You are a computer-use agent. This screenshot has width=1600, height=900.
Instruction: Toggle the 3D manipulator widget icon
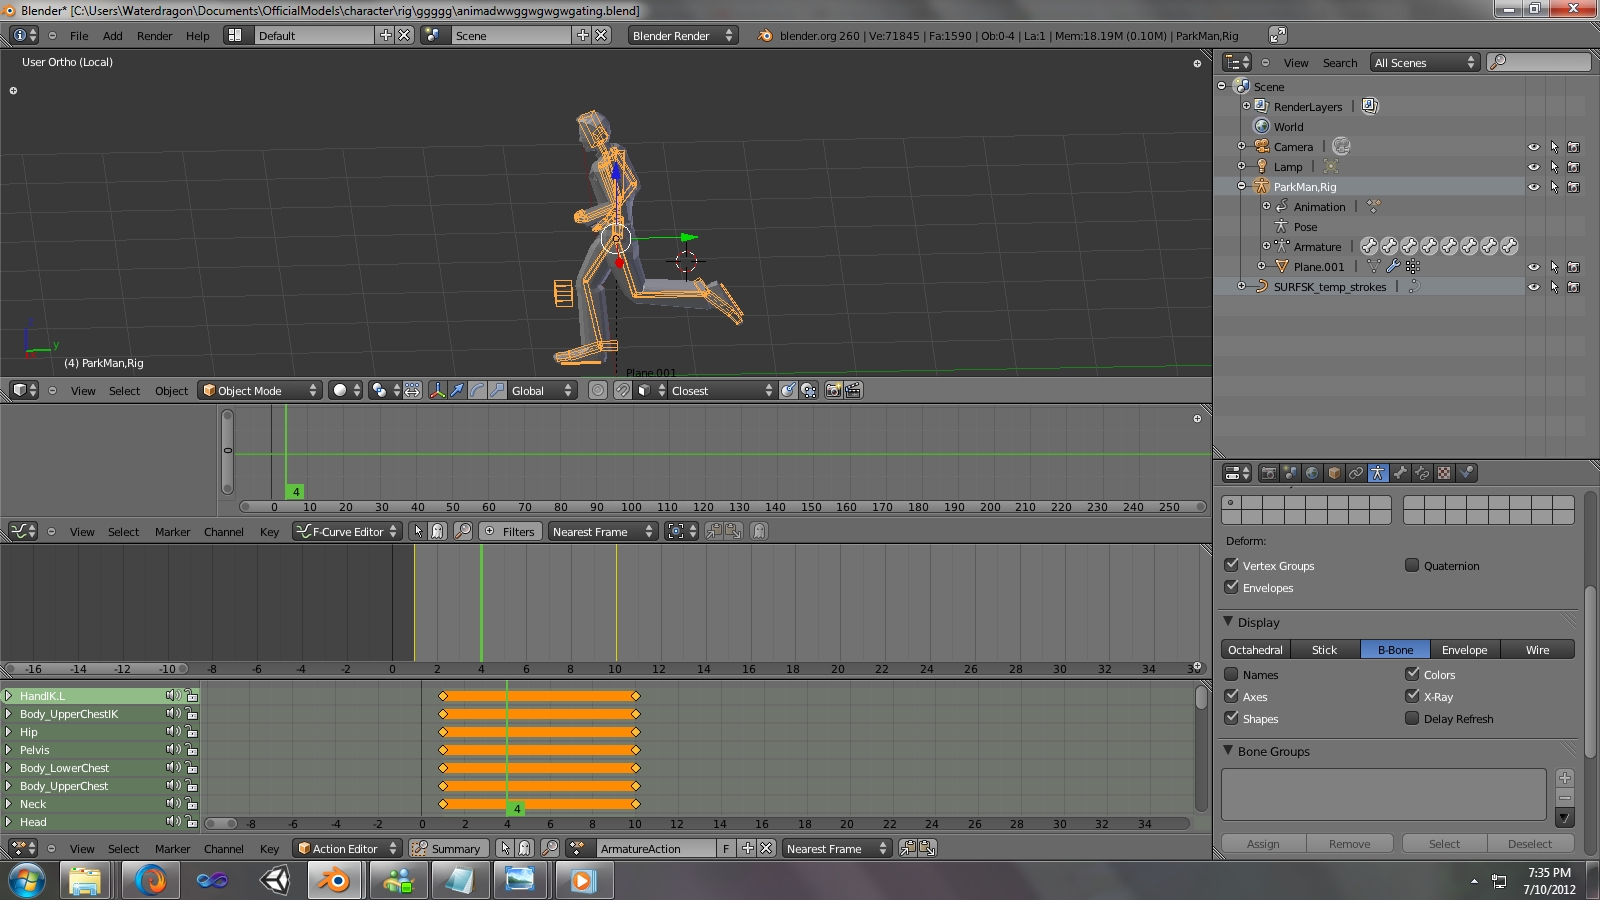(x=437, y=390)
